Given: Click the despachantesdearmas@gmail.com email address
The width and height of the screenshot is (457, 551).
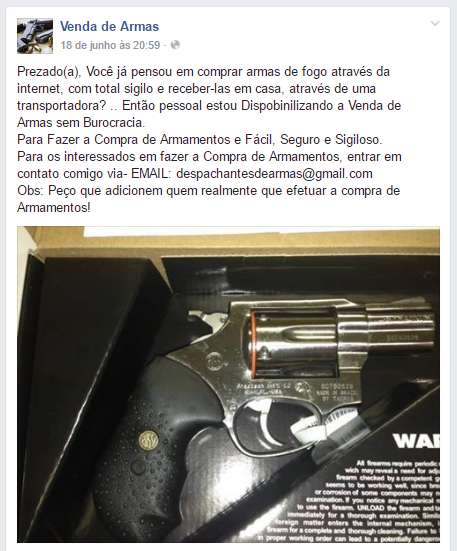Looking at the screenshot, I should click(x=274, y=174).
